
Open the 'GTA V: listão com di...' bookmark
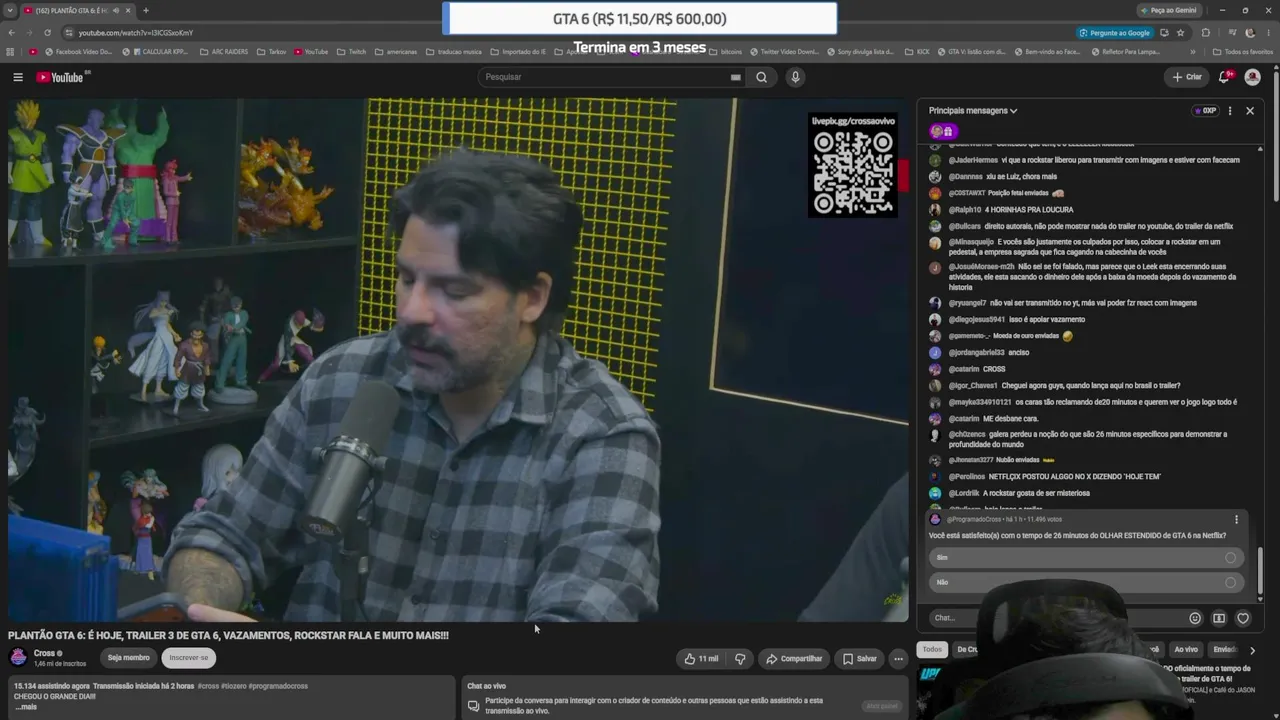(x=970, y=51)
